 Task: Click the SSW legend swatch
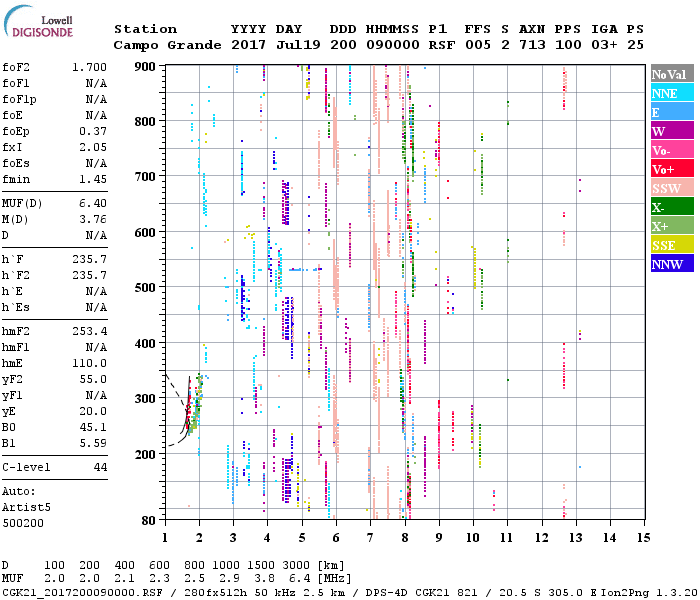671,188
